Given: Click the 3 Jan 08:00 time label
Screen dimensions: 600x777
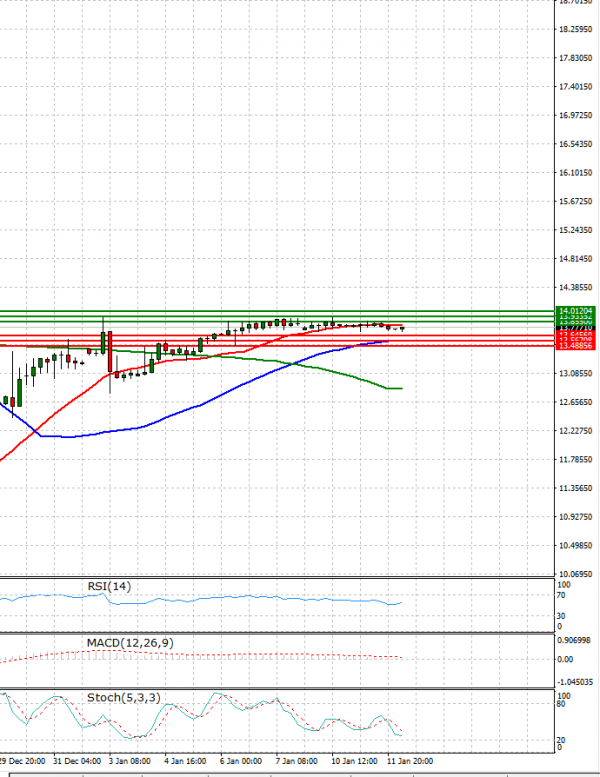Looking at the screenshot, I should [x=129, y=761].
